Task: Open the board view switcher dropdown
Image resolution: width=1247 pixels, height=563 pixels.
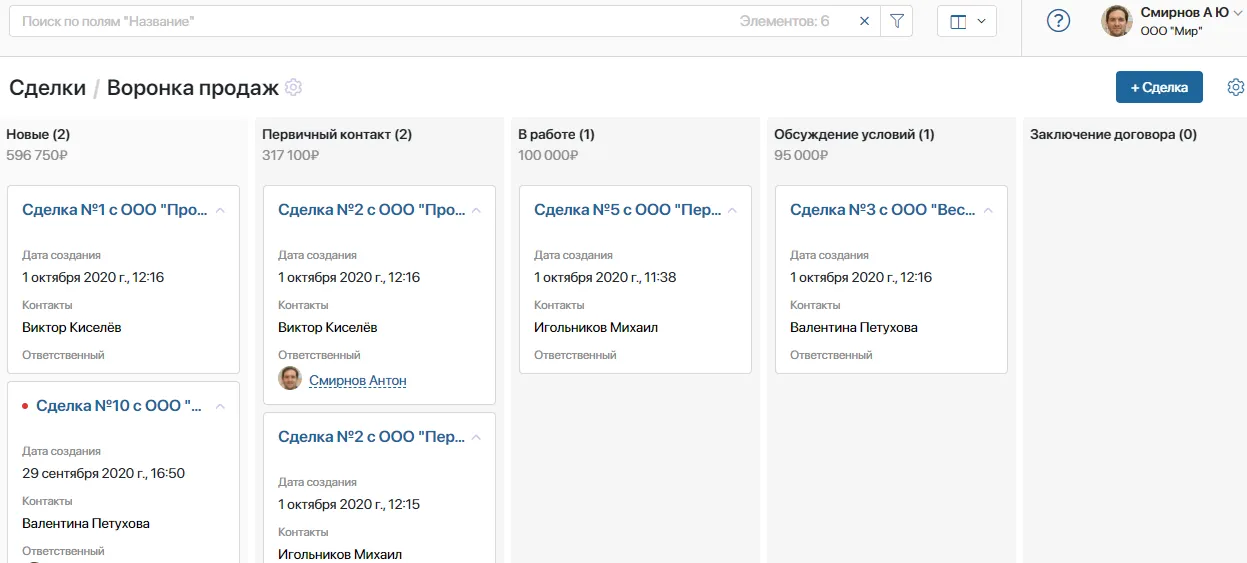Action: coord(966,21)
